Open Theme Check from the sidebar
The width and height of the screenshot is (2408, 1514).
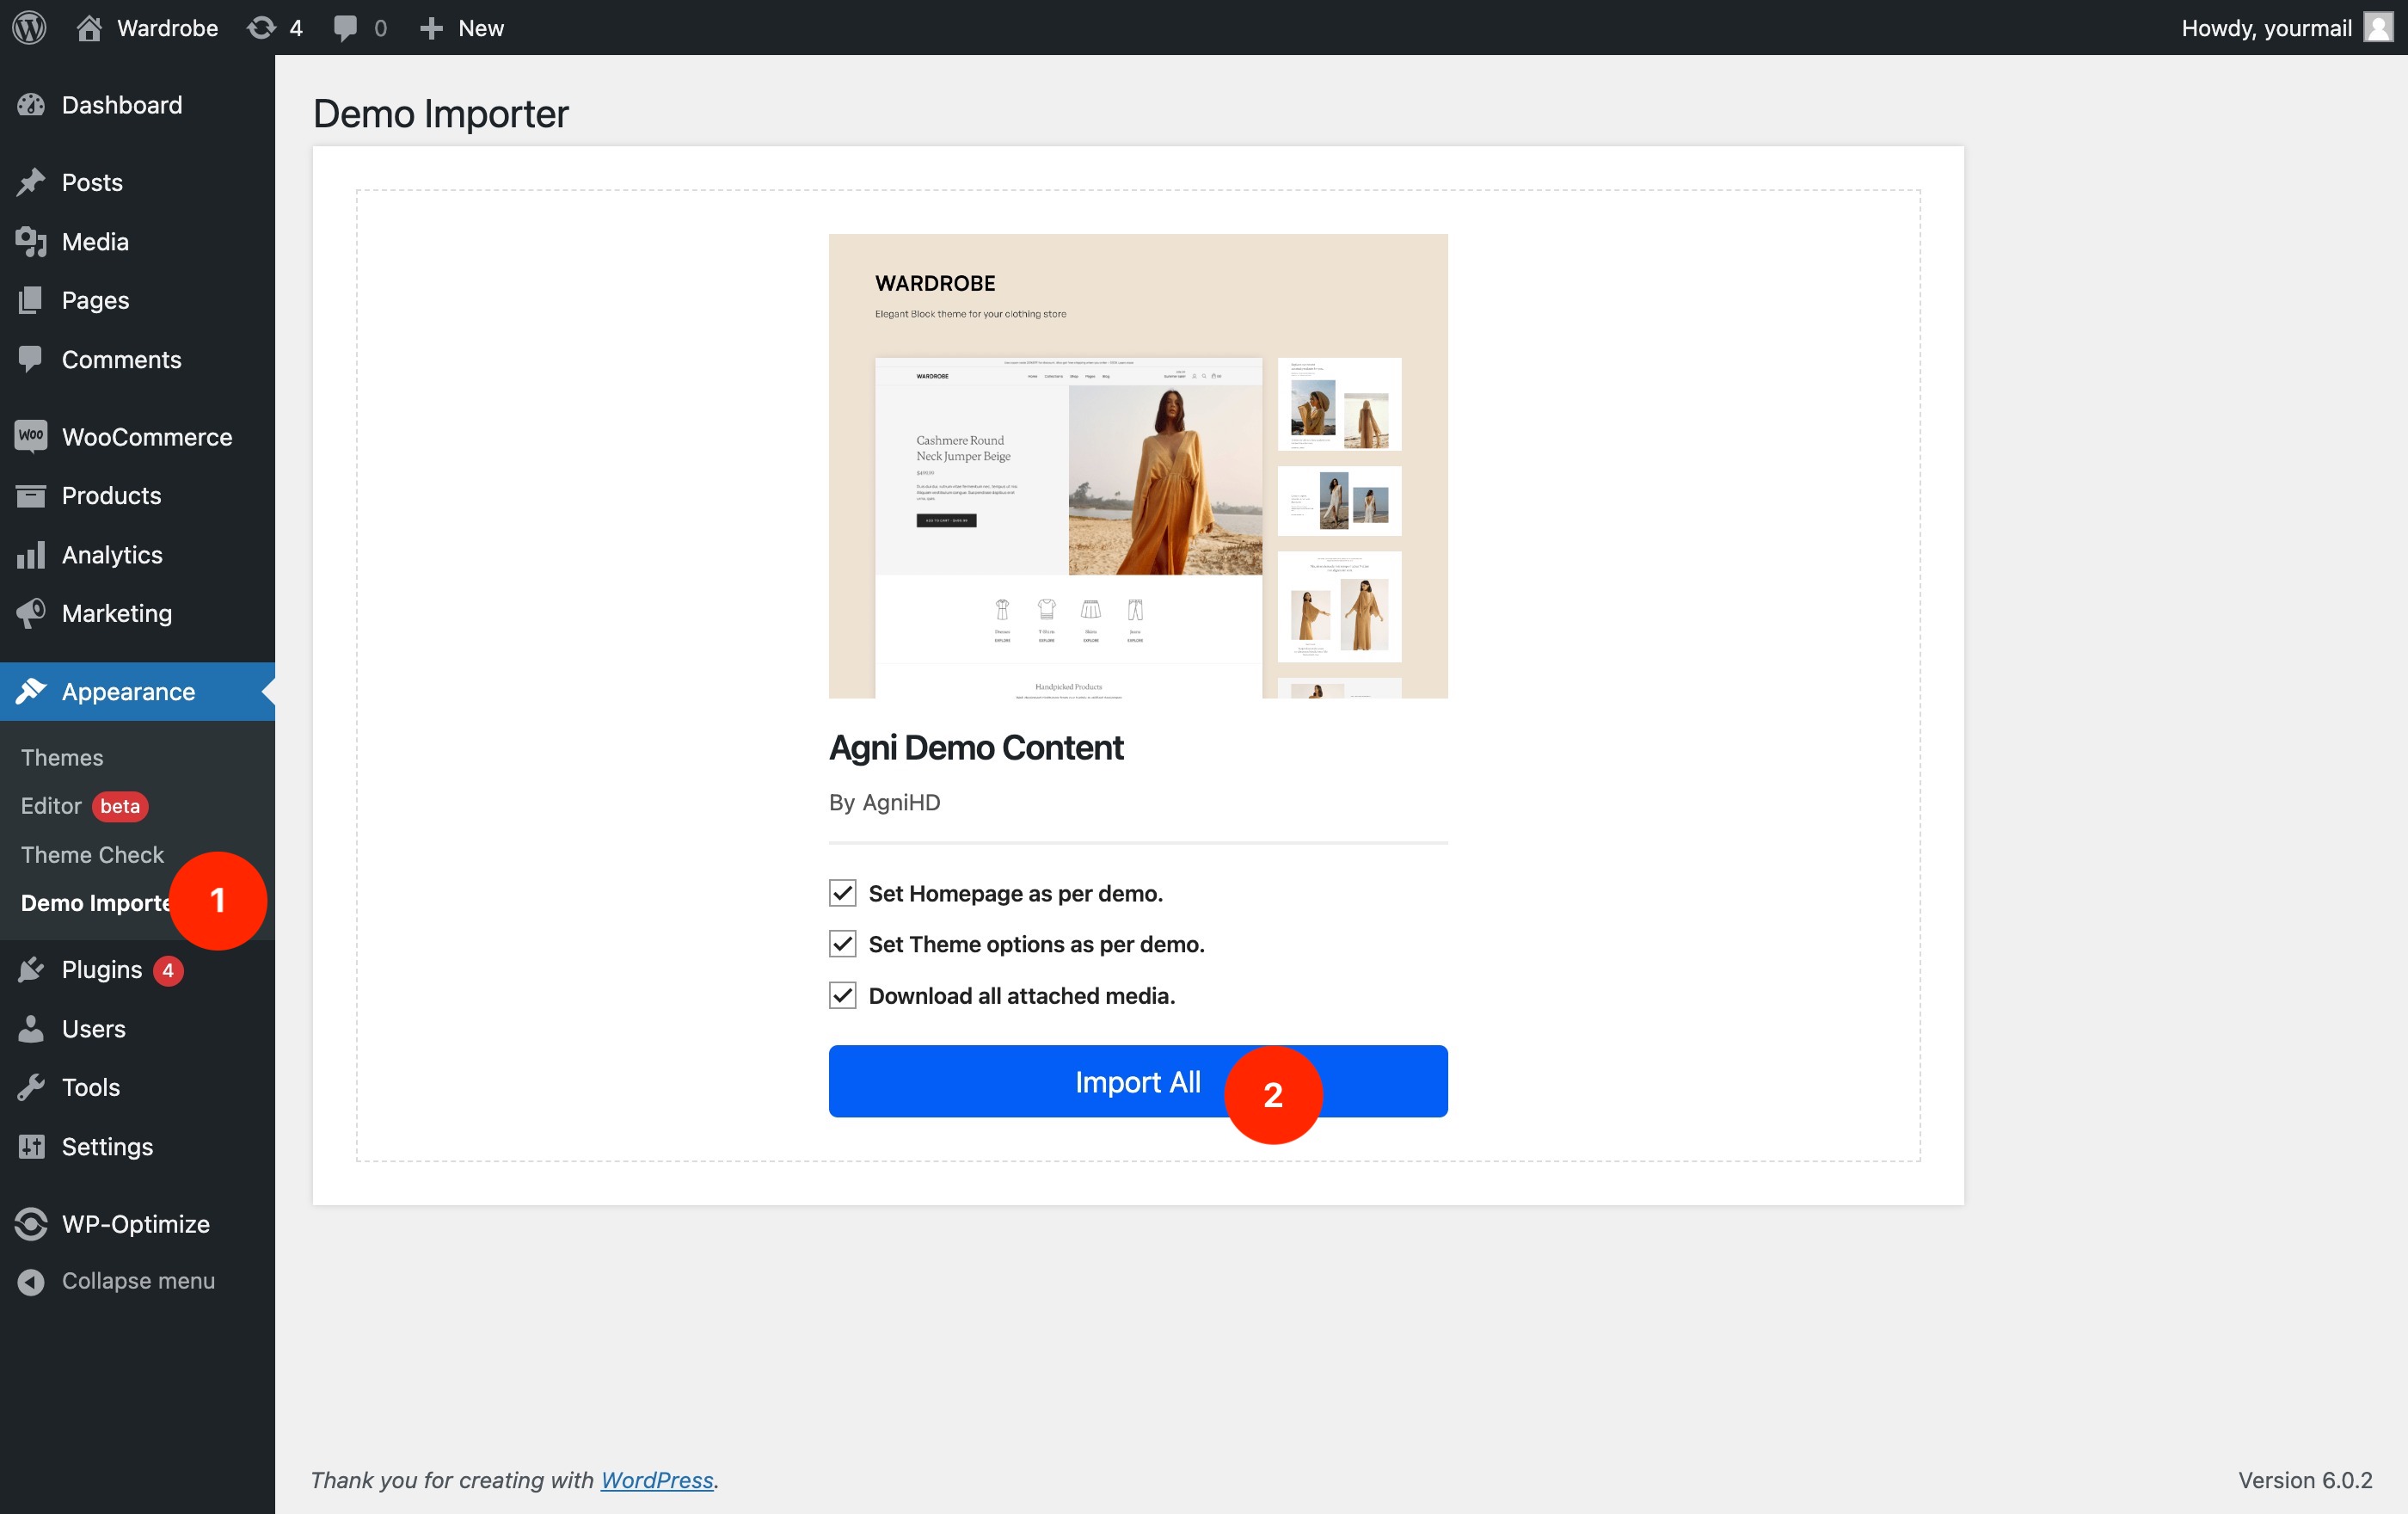coord(92,854)
